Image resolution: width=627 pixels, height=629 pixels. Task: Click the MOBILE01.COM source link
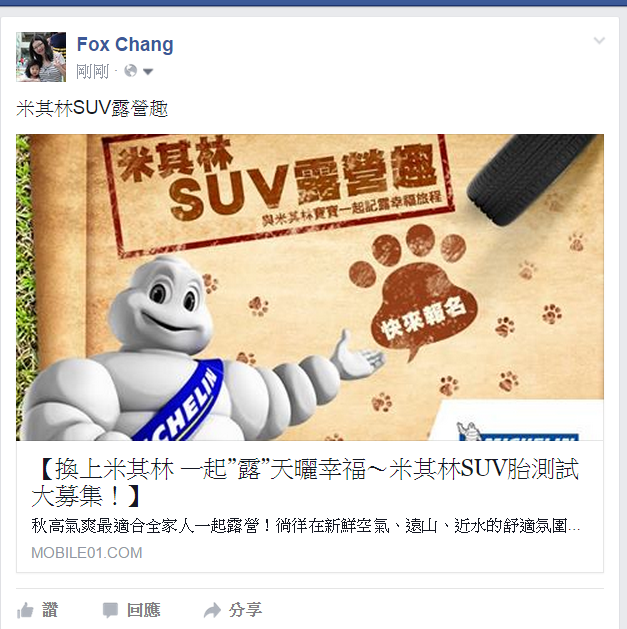[87, 553]
